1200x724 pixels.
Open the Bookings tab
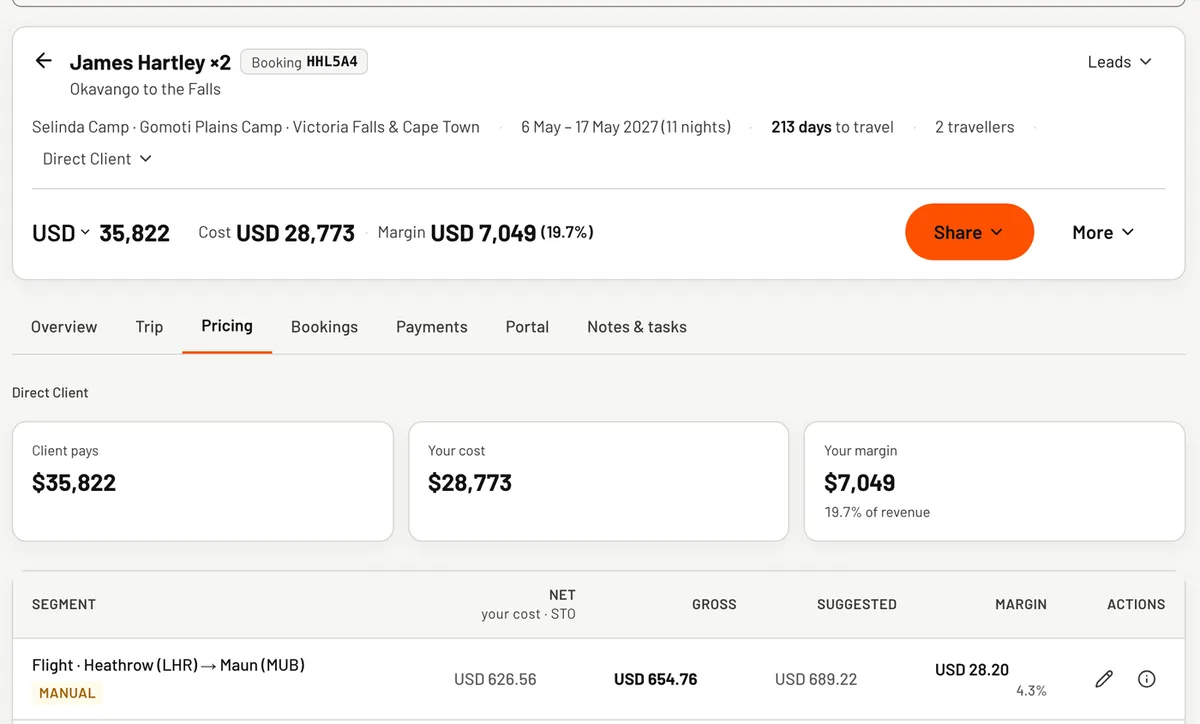[x=324, y=327]
